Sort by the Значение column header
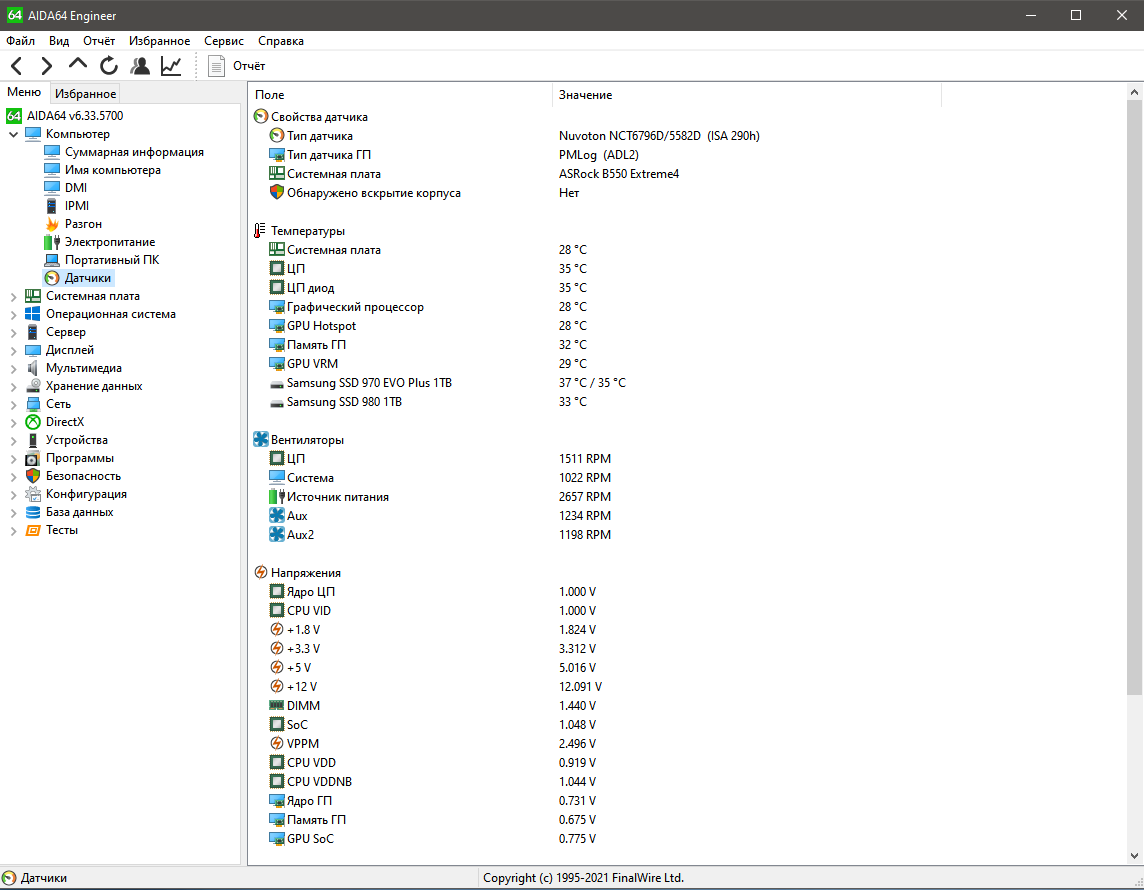Screen dimensions: 1144x890 [746, 95]
